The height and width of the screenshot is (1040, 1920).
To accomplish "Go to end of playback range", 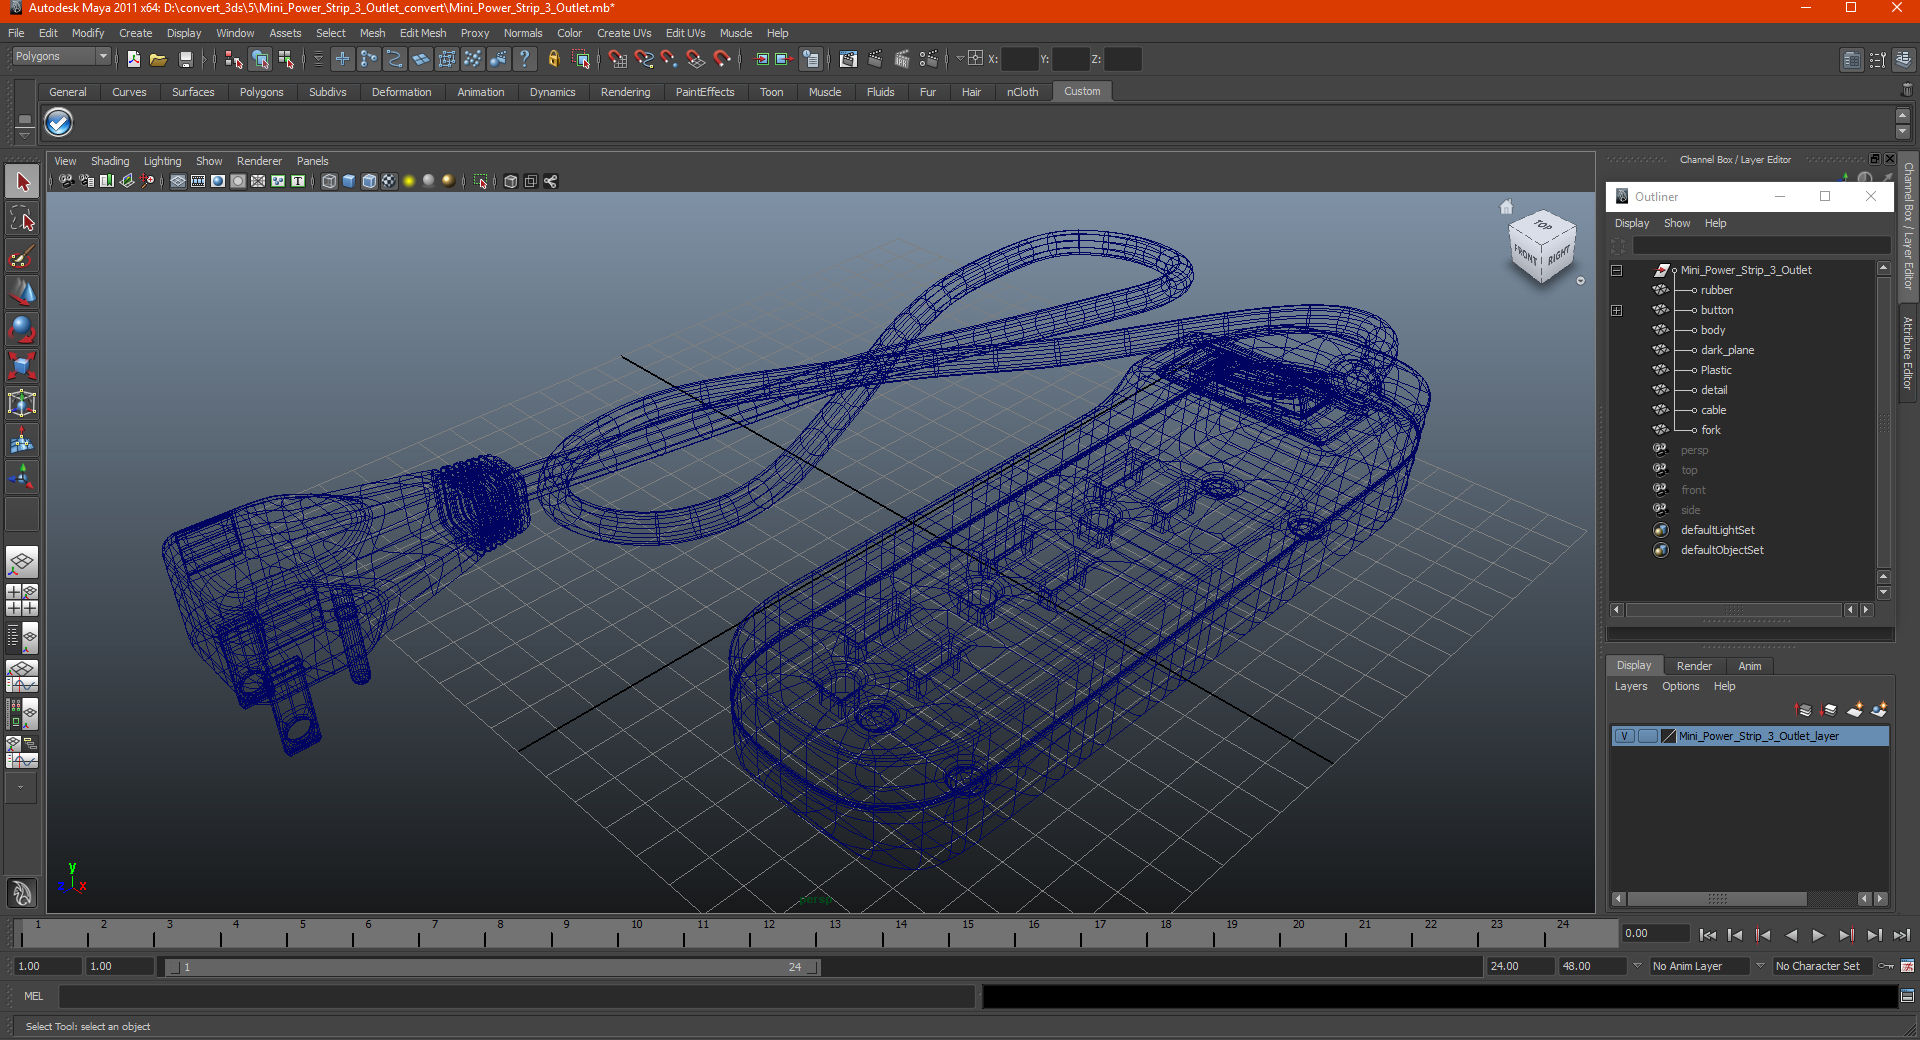I will point(1902,935).
